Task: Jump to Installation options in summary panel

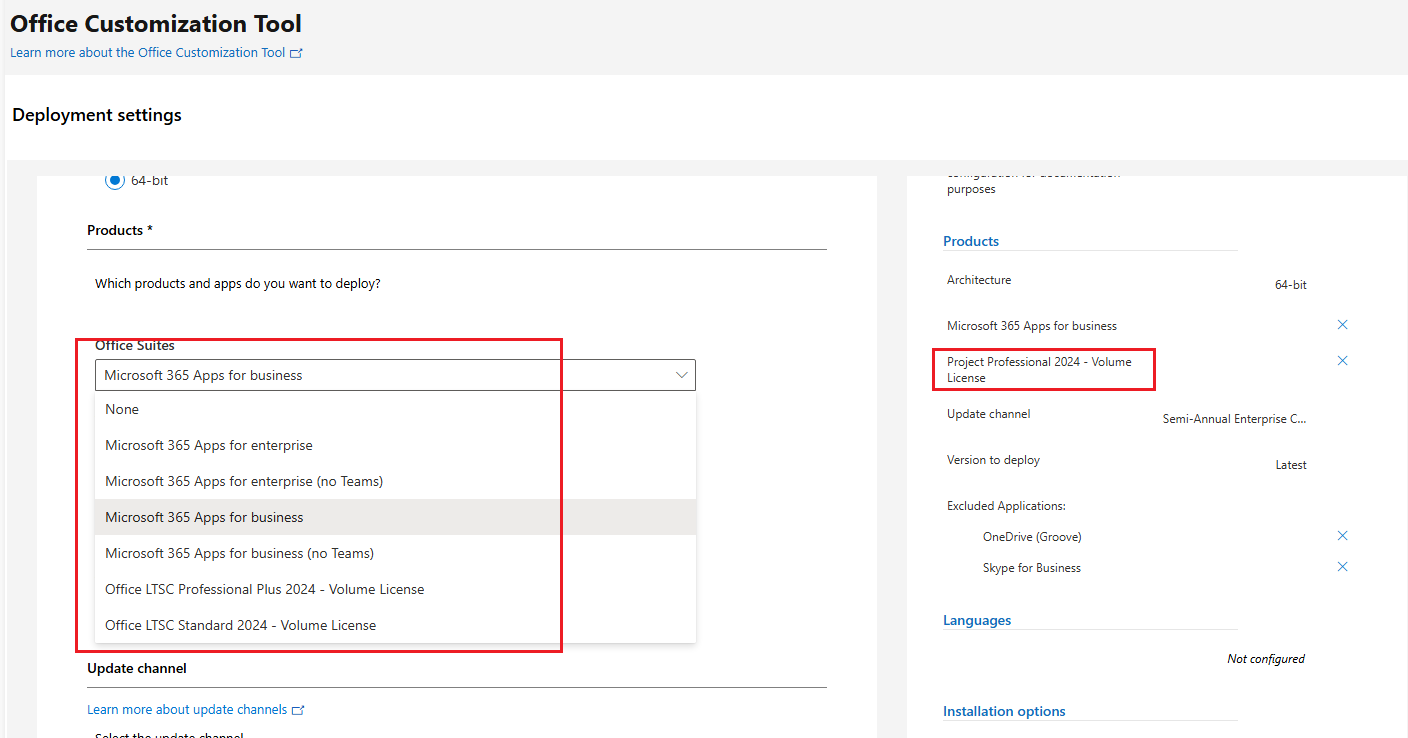Action: [1004, 711]
